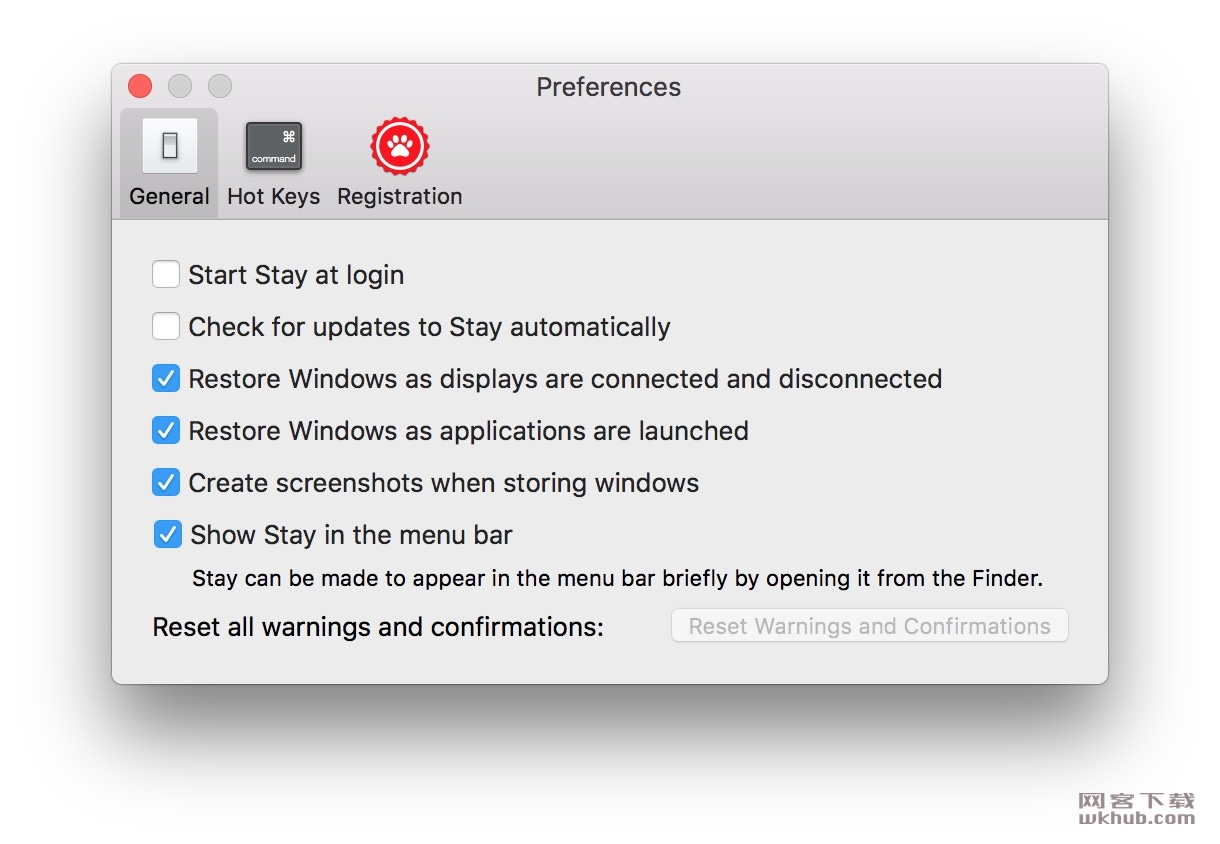Open the General light-switch icon
The height and width of the screenshot is (844, 1220).
coord(170,146)
